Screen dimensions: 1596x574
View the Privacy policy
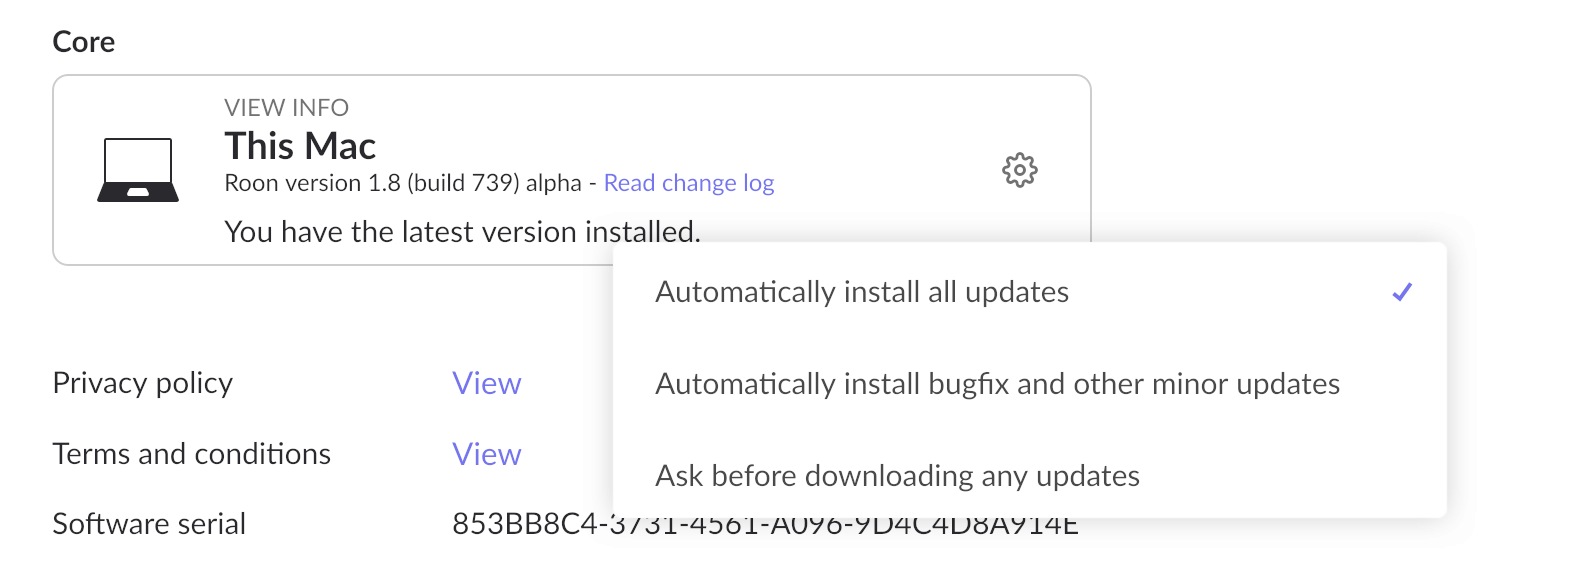pos(486,383)
